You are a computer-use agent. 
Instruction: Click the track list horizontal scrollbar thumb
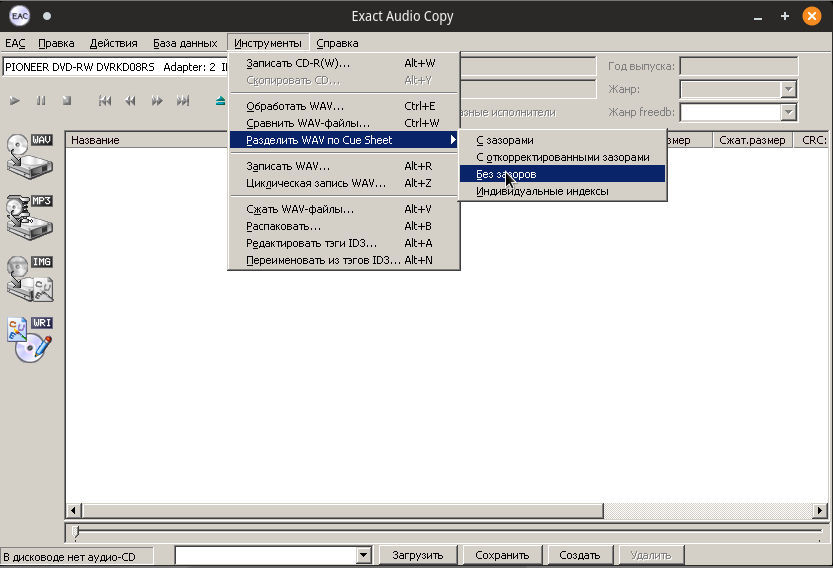(343, 511)
